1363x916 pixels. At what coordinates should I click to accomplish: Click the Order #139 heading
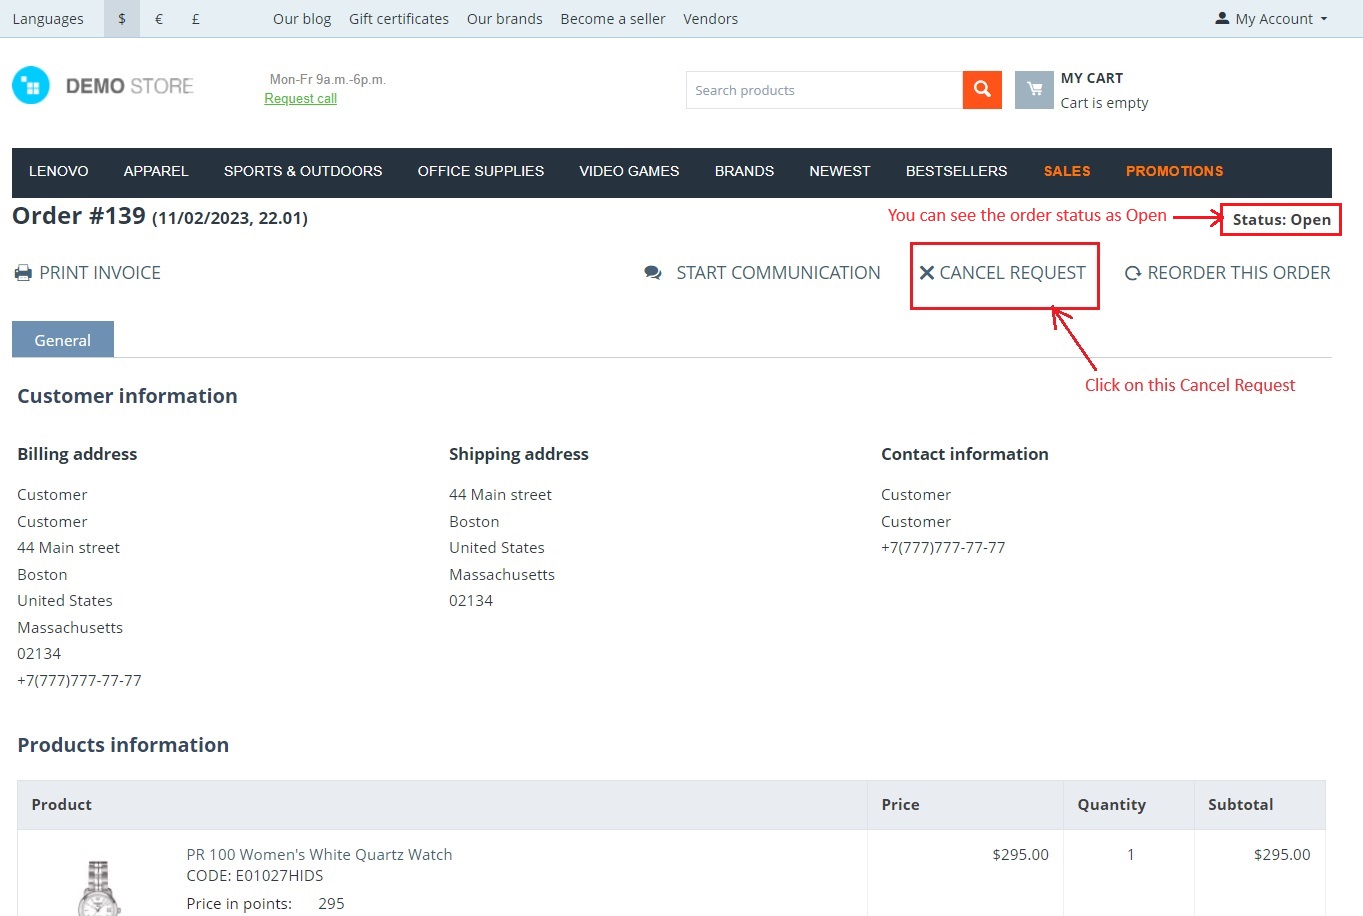pos(79,216)
